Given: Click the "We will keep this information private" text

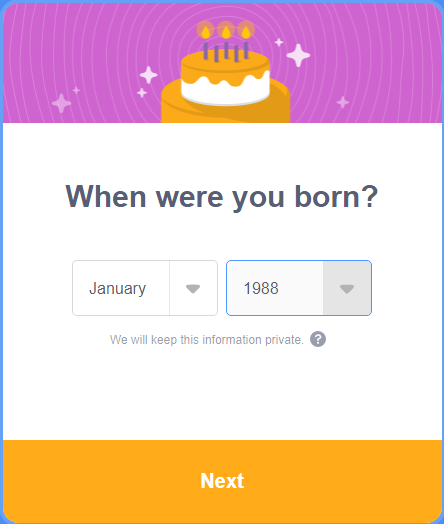Looking at the screenshot, I should 206,340.
